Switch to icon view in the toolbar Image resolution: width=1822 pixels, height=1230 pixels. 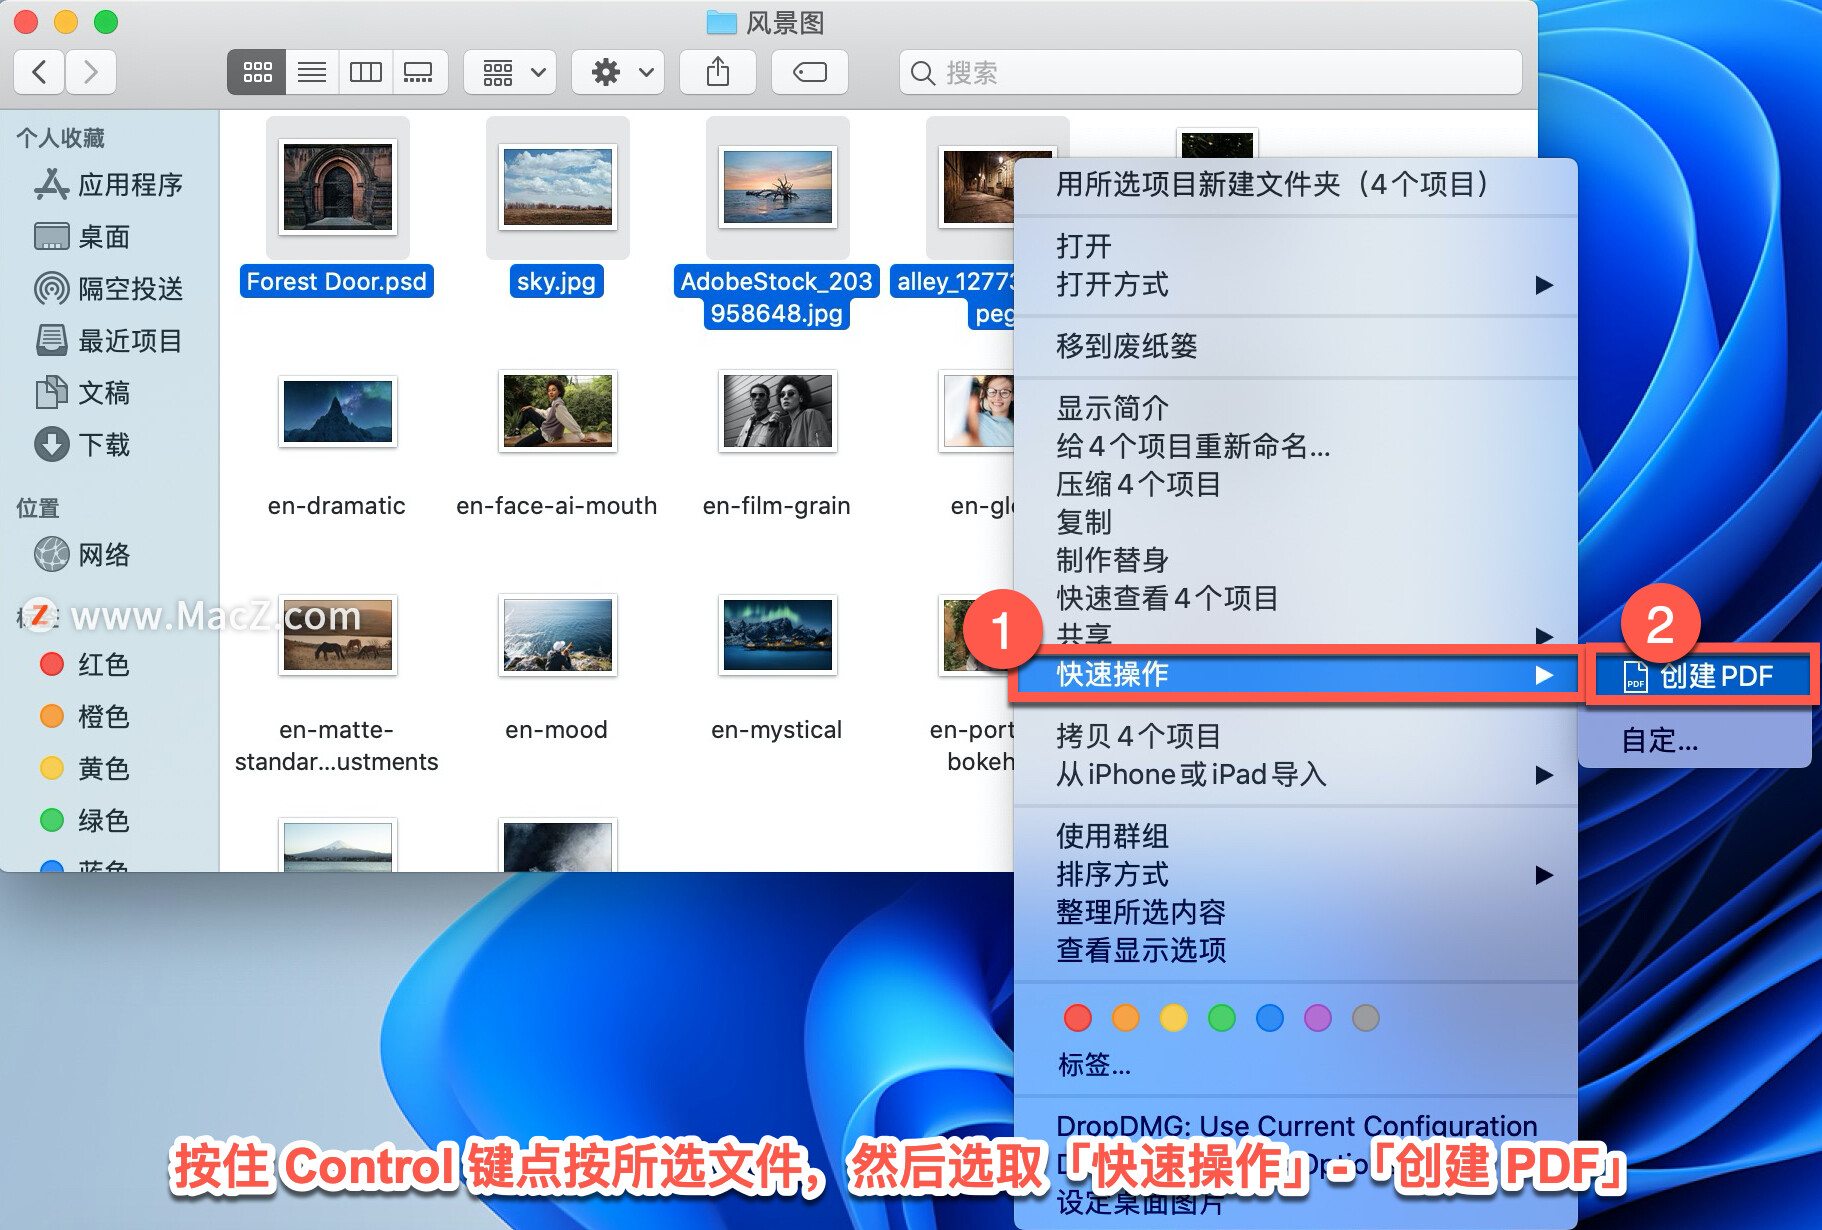(257, 72)
